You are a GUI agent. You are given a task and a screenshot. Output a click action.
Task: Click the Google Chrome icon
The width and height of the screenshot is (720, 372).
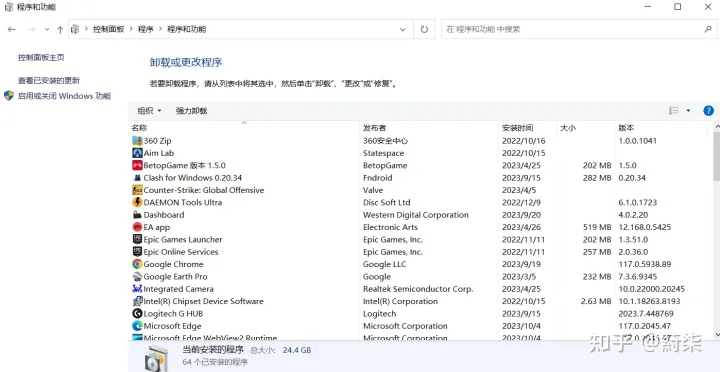pyautogui.click(x=137, y=264)
